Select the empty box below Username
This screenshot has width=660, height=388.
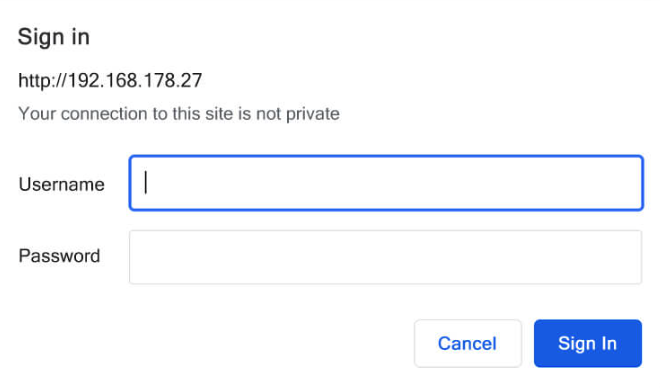[x=385, y=257]
